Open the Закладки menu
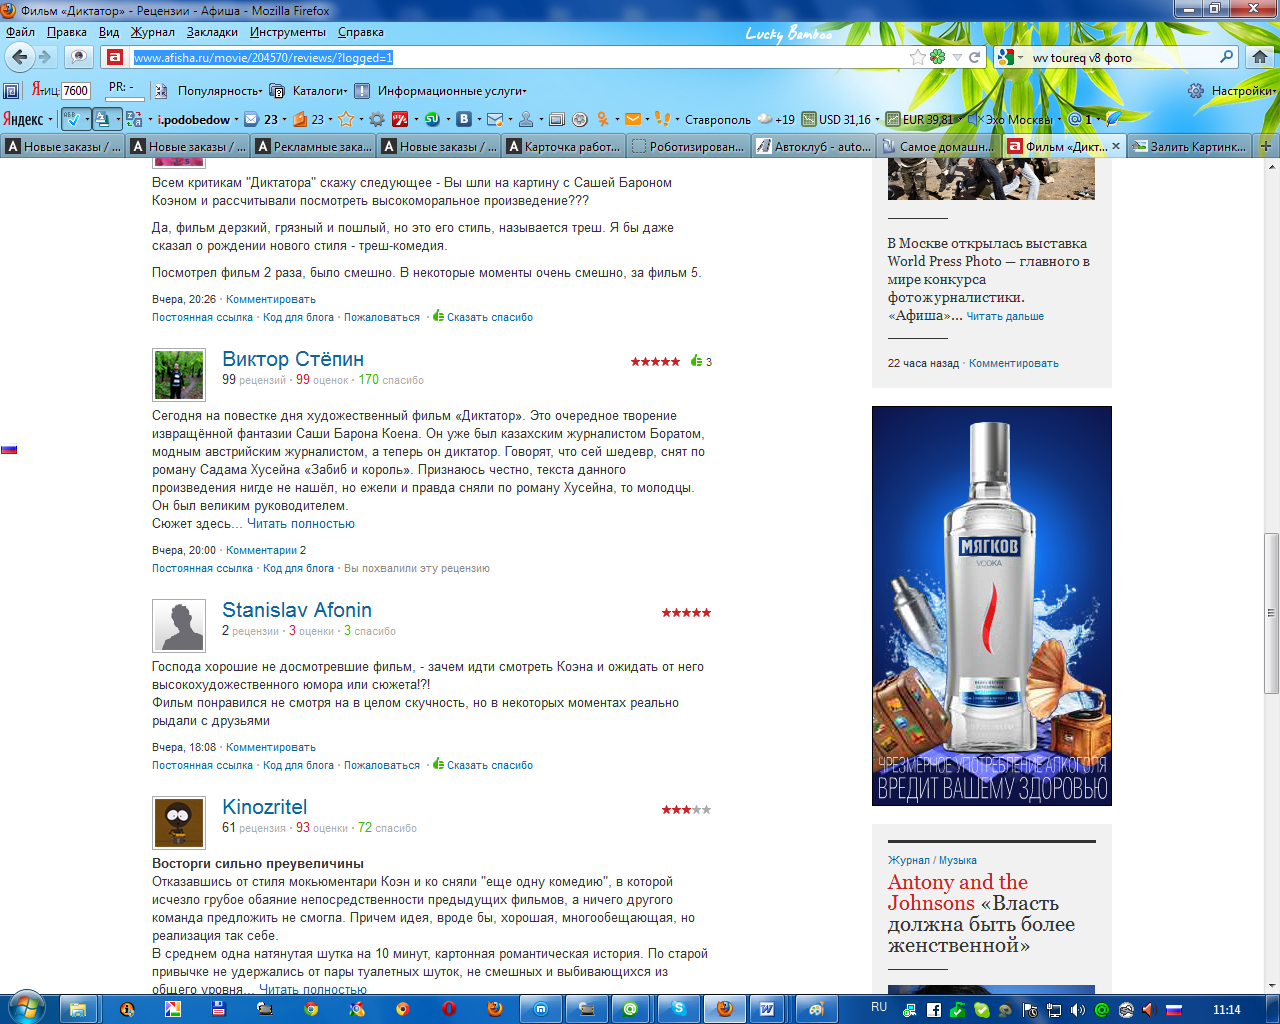 pos(212,32)
